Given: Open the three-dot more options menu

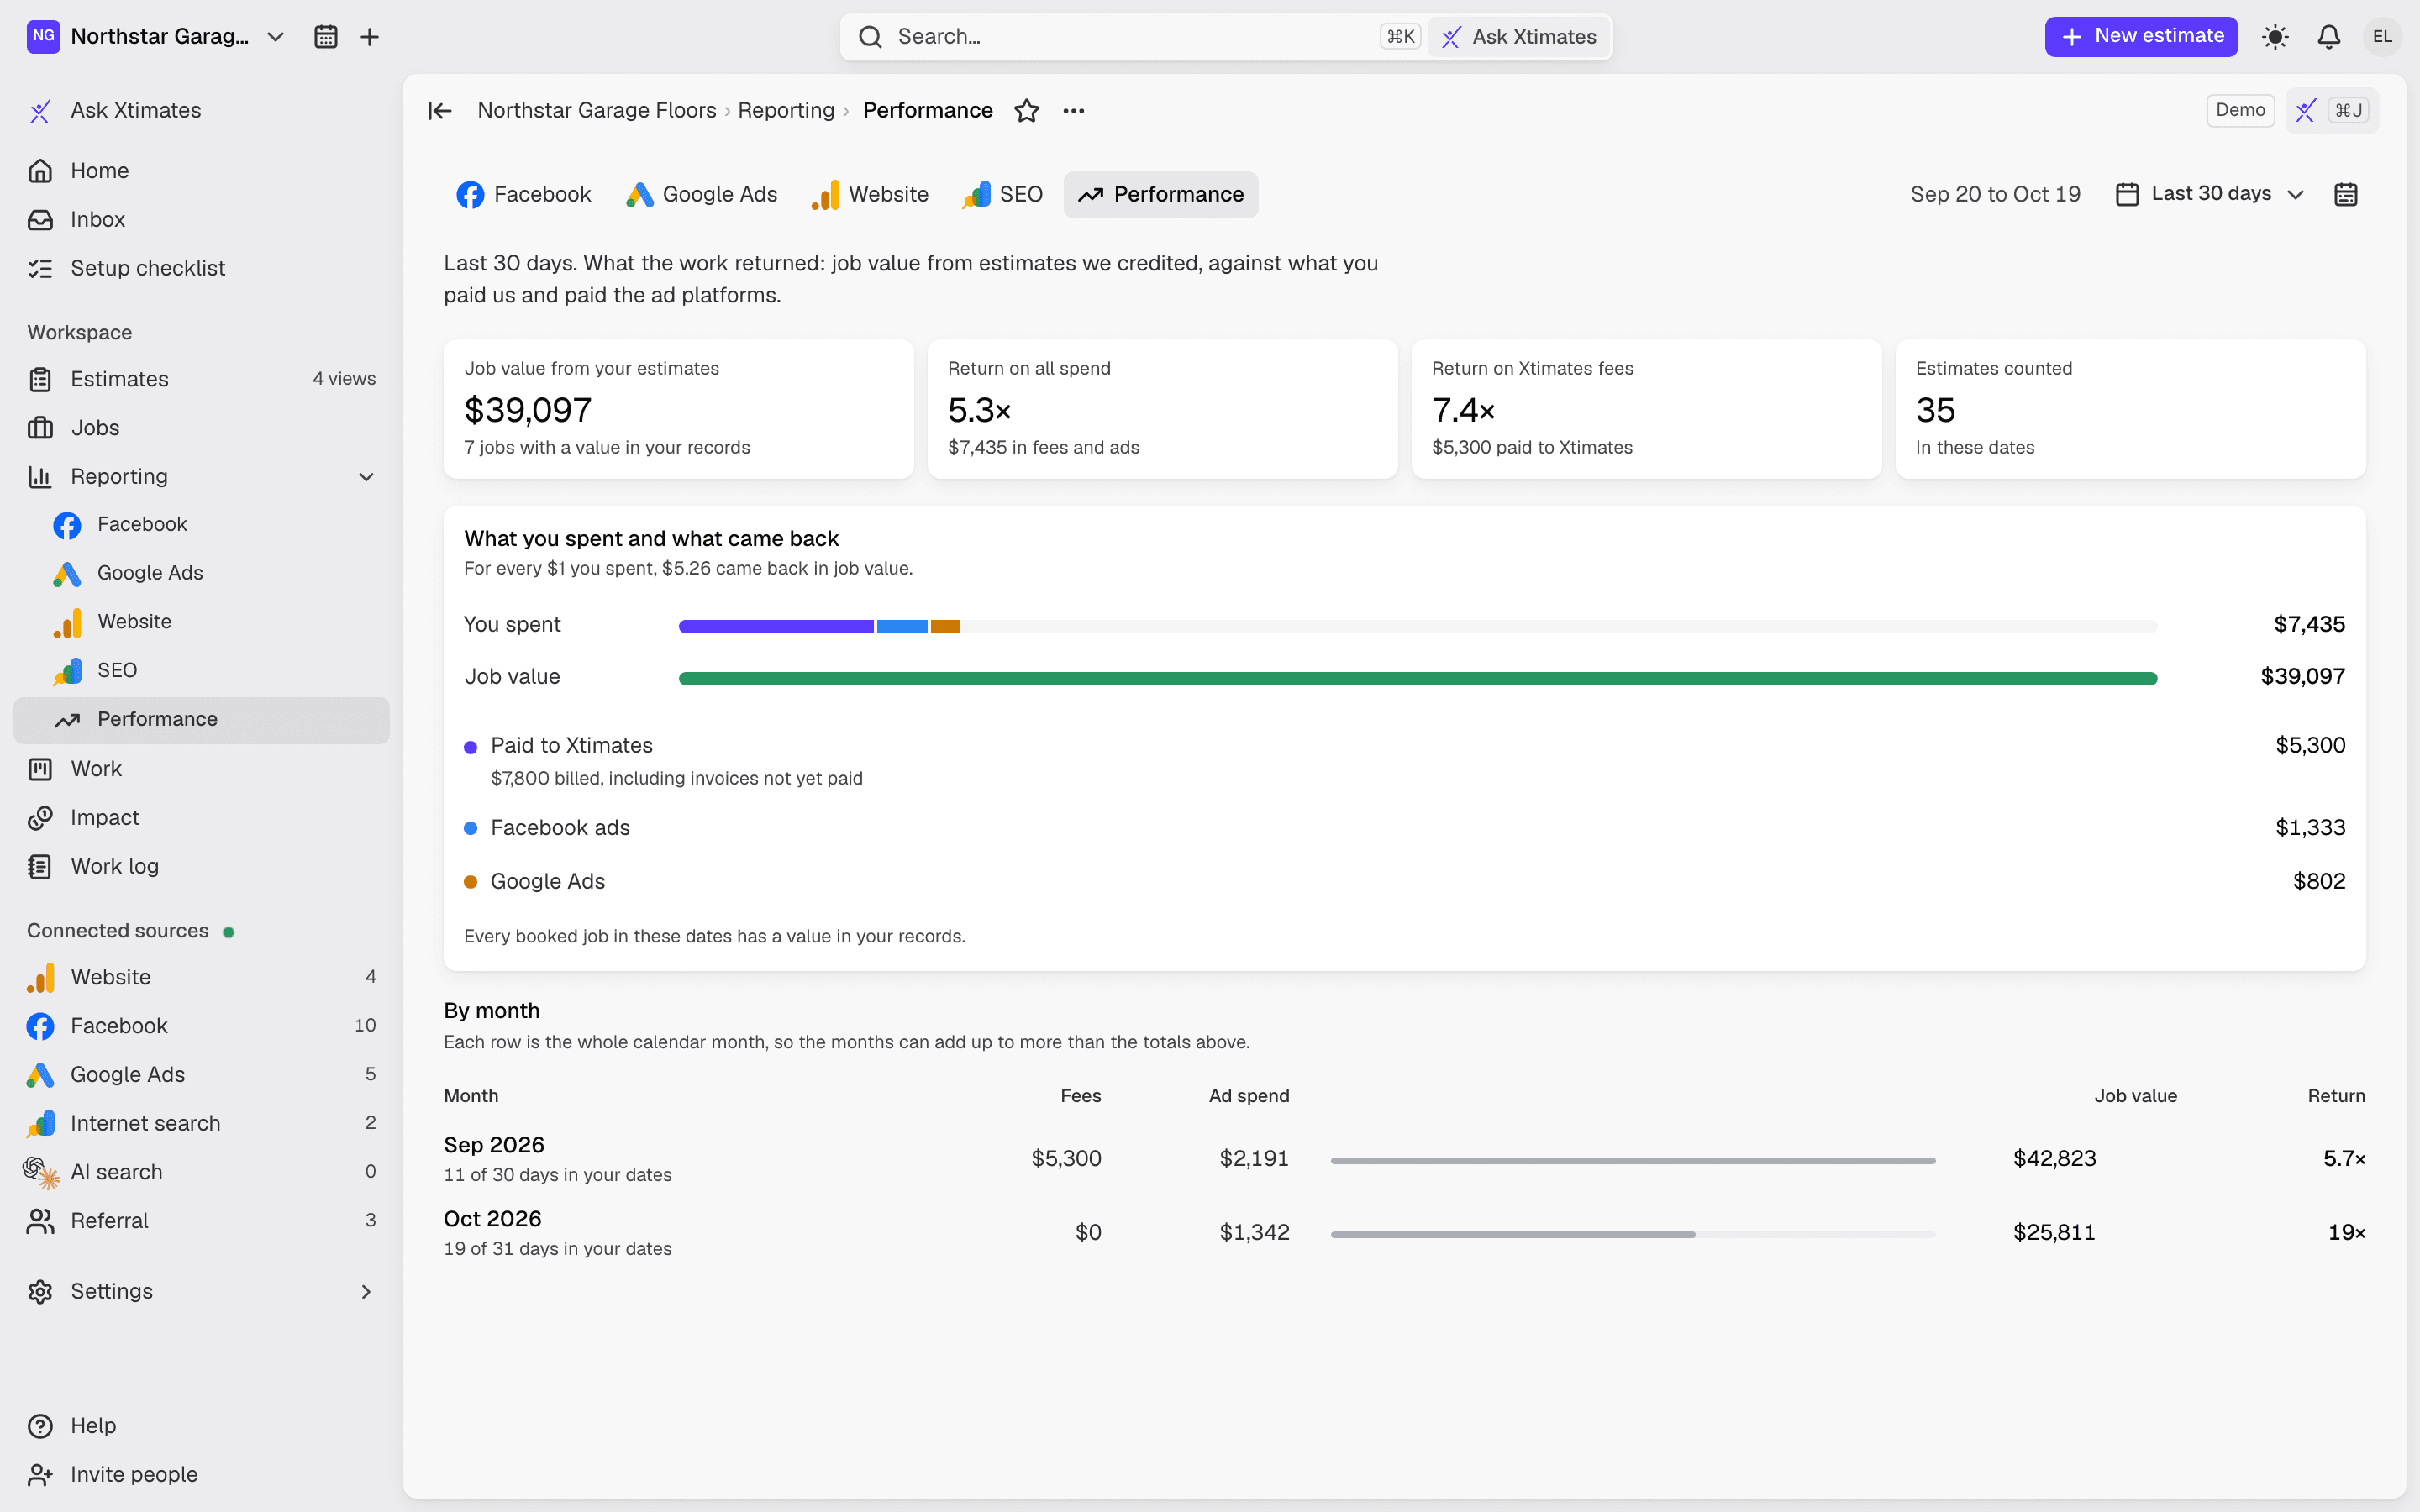Looking at the screenshot, I should pyautogui.click(x=1073, y=111).
